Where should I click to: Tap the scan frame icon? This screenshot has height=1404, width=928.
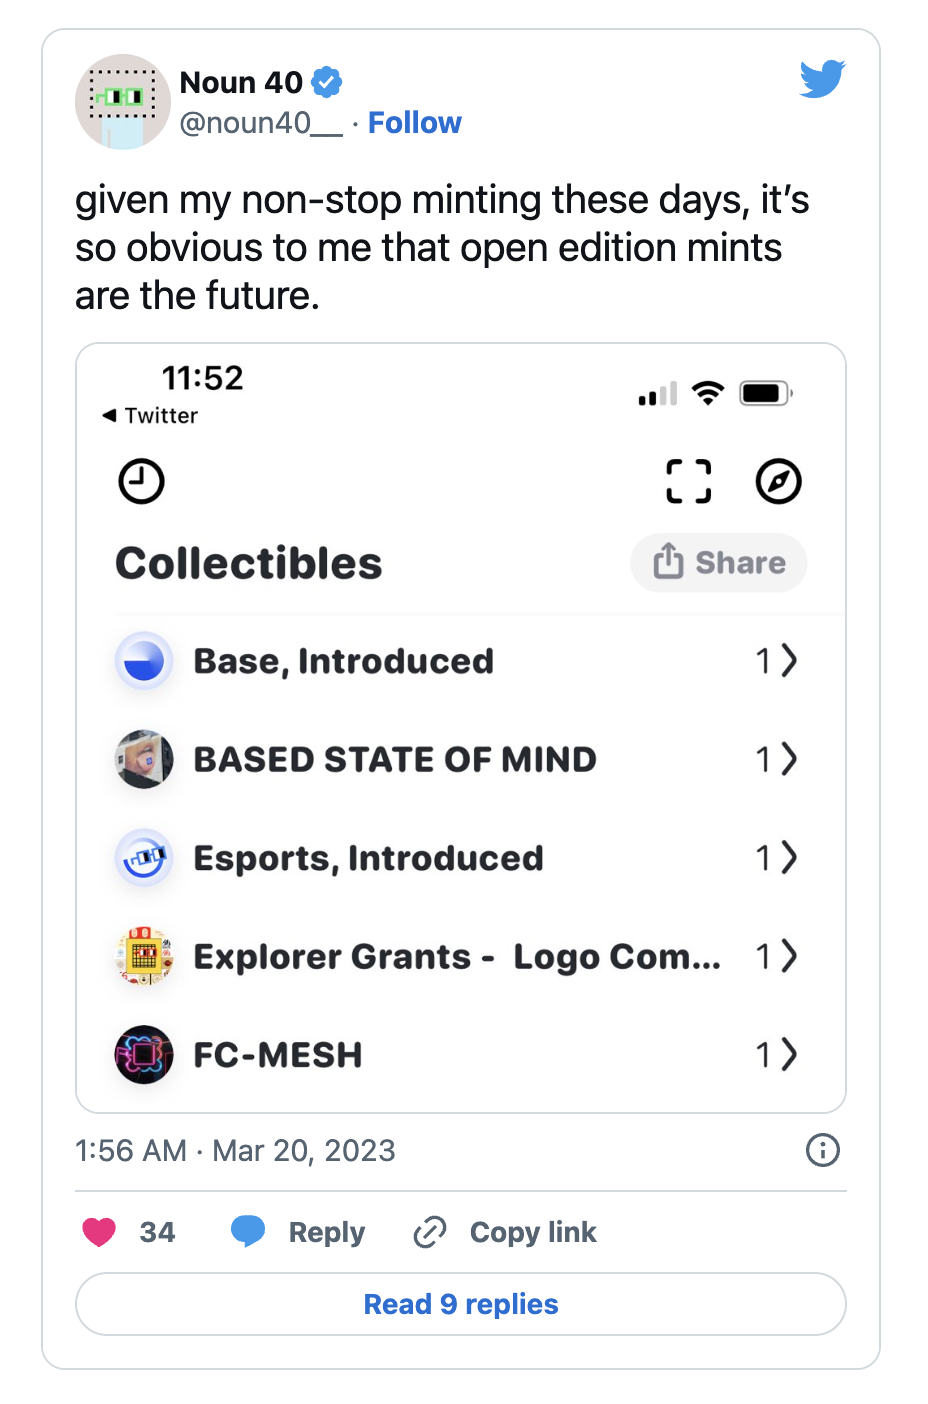pyautogui.click(x=689, y=481)
